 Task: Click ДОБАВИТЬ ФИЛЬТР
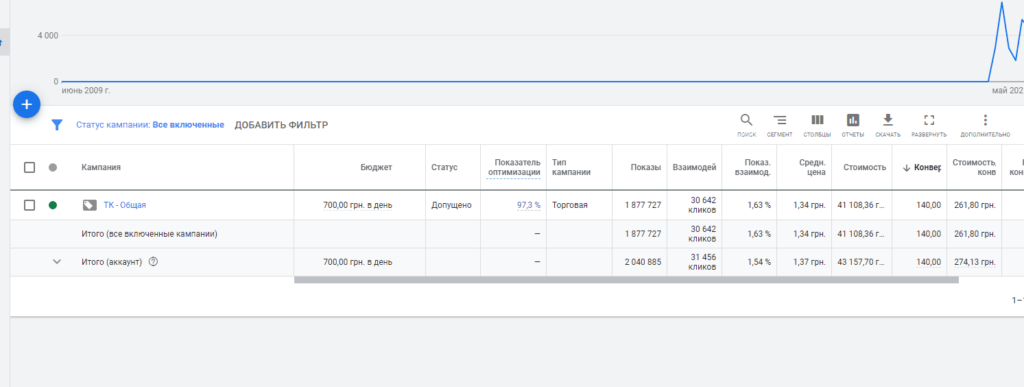(x=281, y=125)
